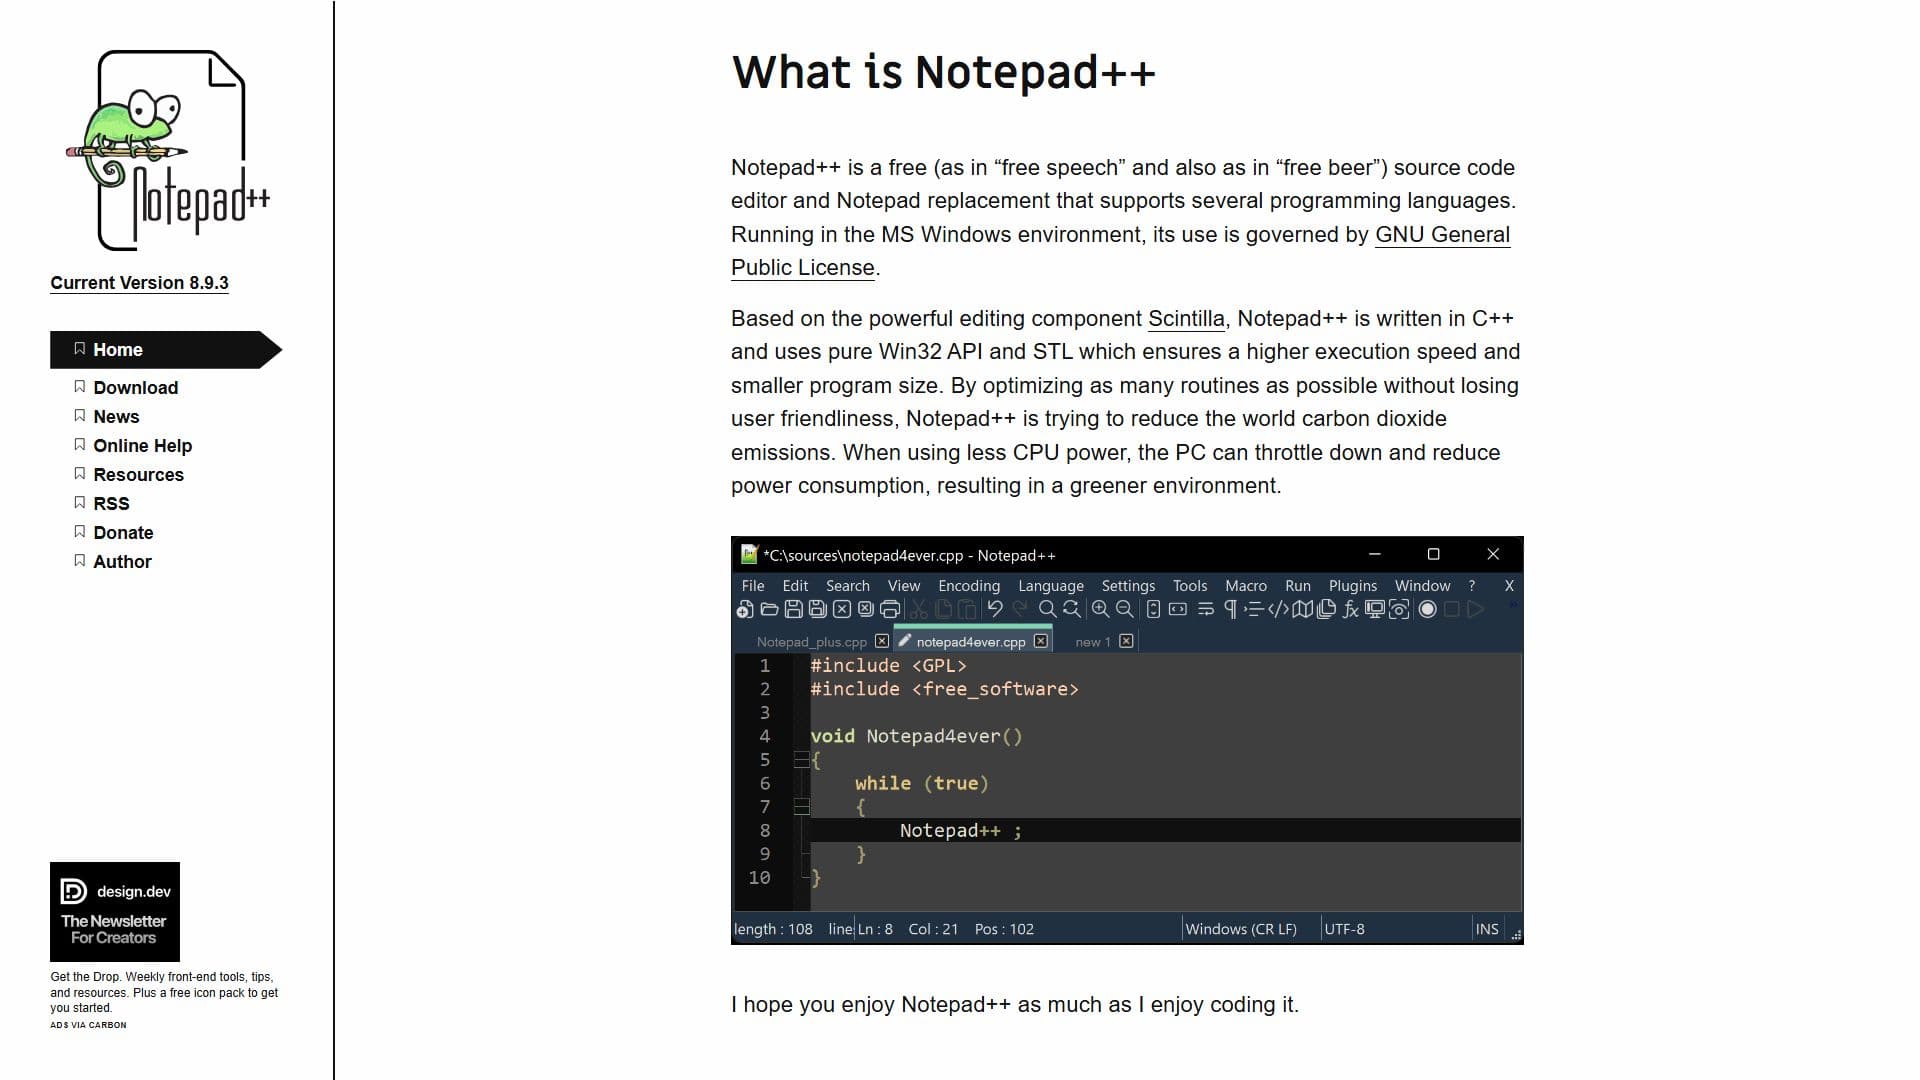Image resolution: width=1920 pixels, height=1080 pixels.
Task: Toggle the Indent Guide toolbar icon
Action: pos(1254,609)
